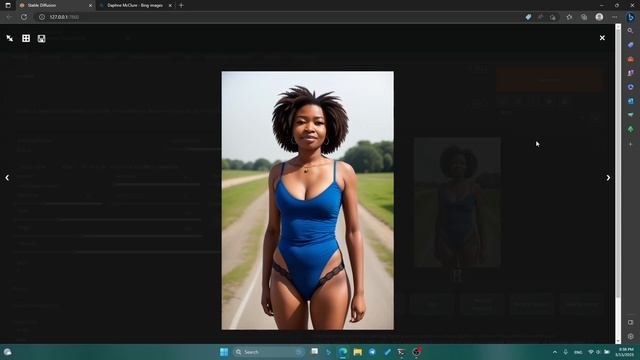
Task: Click the enlarged generated image in lightbox
Action: pyautogui.click(x=308, y=200)
